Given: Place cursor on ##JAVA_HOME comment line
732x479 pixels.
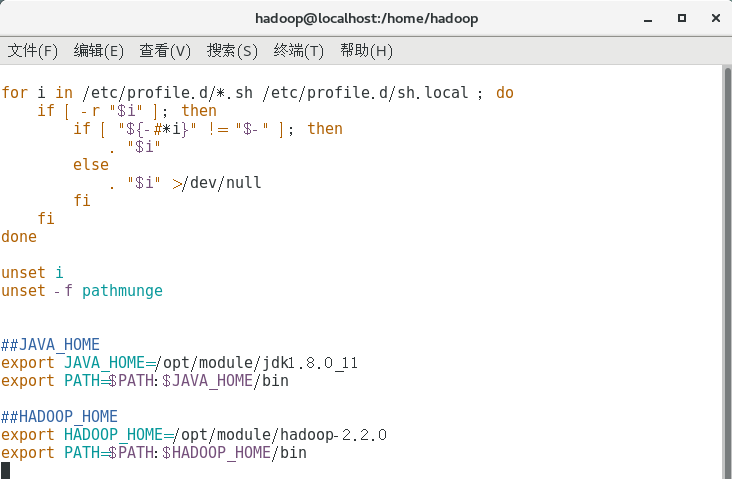Looking at the screenshot, I should (x=50, y=345).
